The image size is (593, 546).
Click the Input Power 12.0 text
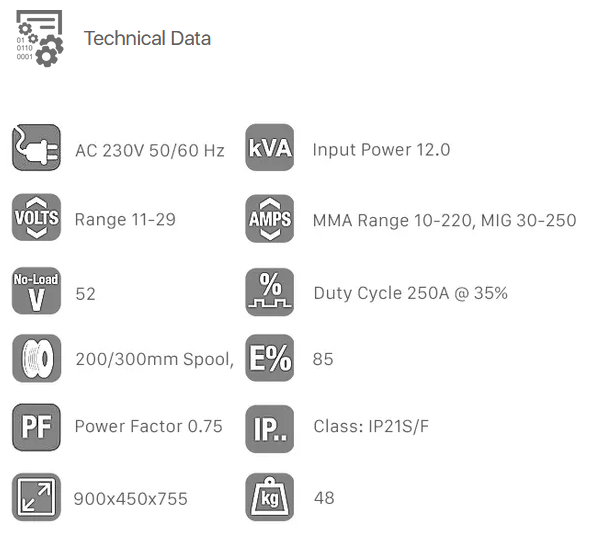381,150
